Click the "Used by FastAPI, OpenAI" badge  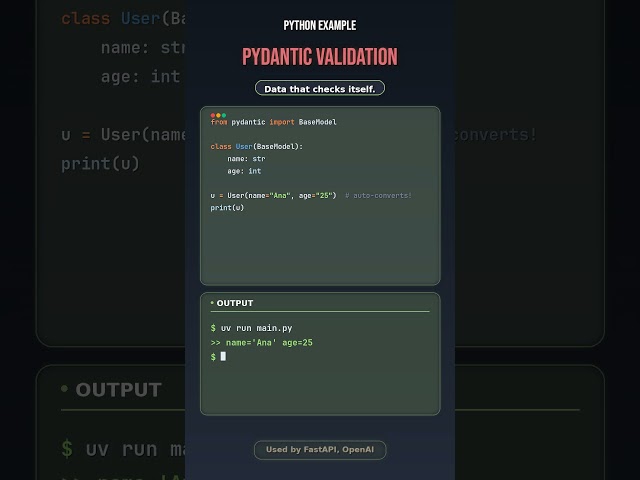click(x=320, y=450)
